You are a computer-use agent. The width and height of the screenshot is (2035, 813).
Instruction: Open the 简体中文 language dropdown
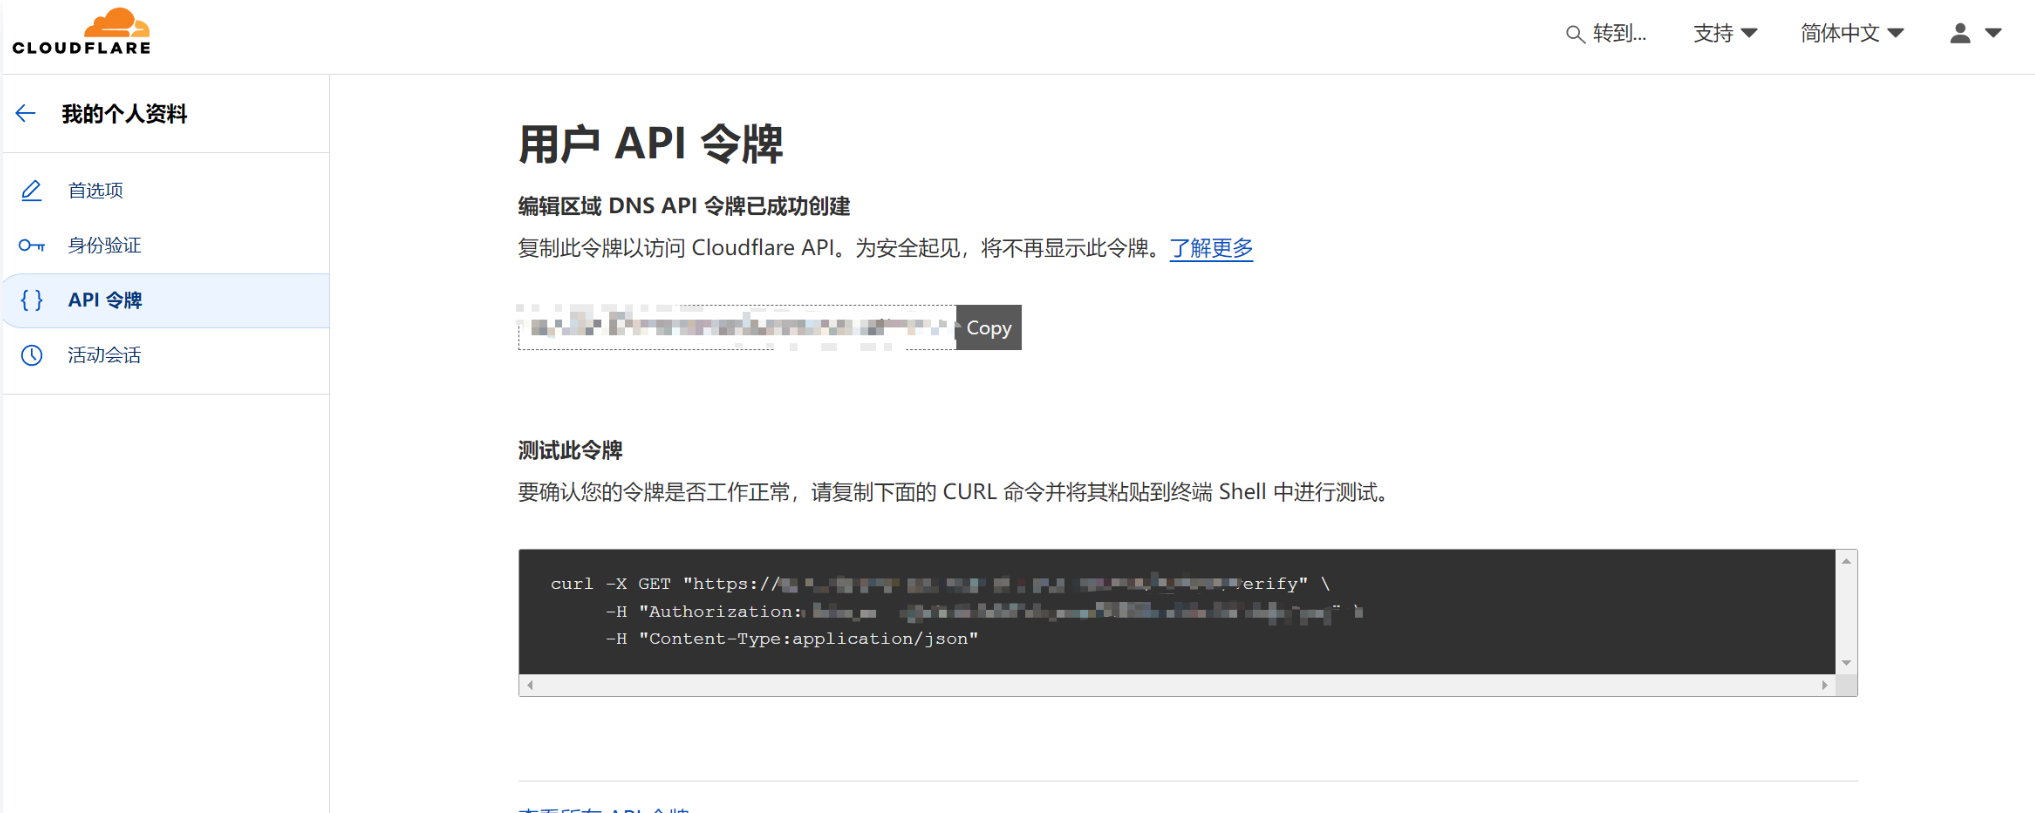[x=1852, y=33]
